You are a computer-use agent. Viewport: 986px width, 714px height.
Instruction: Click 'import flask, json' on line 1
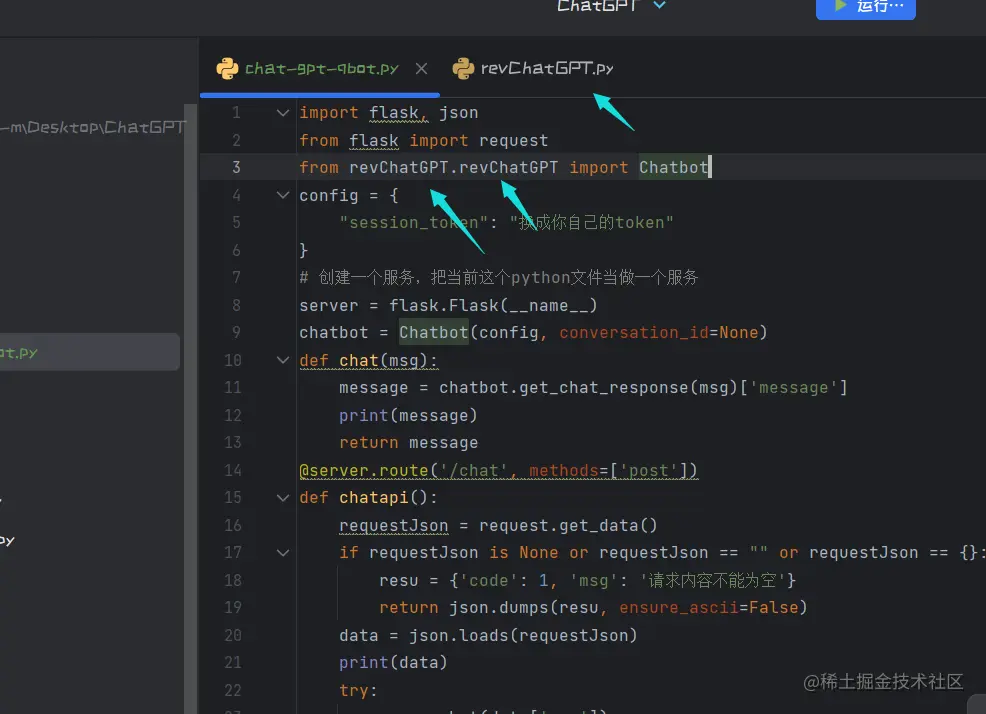click(x=389, y=113)
